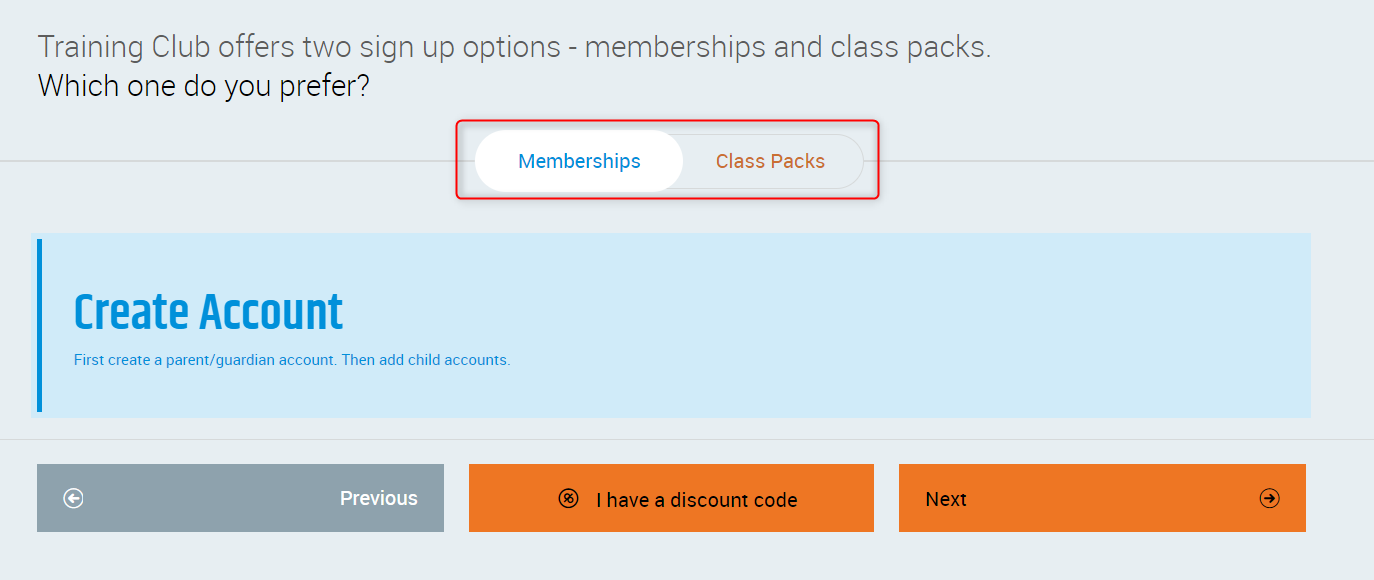Click the 'Previous' text label

(x=378, y=498)
